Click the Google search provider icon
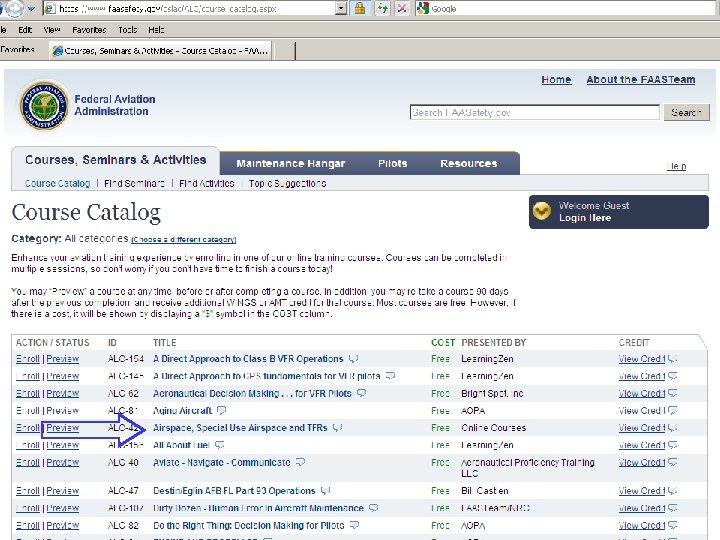The height and width of the screenshot is (540, 720). tap(423, 8)
